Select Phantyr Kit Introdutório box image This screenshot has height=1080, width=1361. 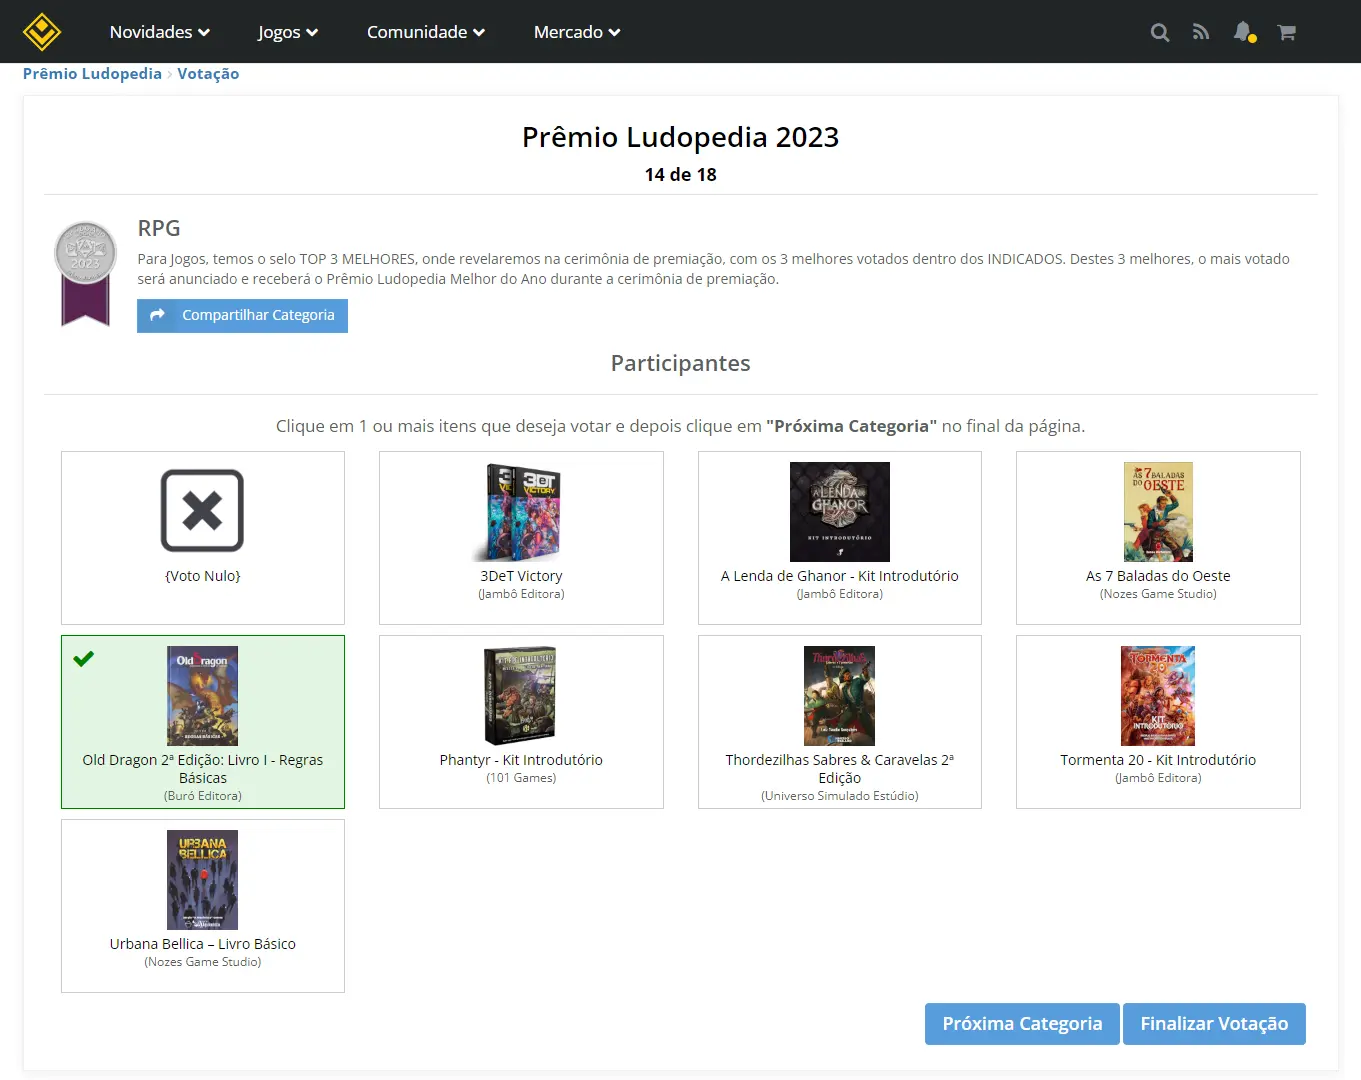coord(521,696)
